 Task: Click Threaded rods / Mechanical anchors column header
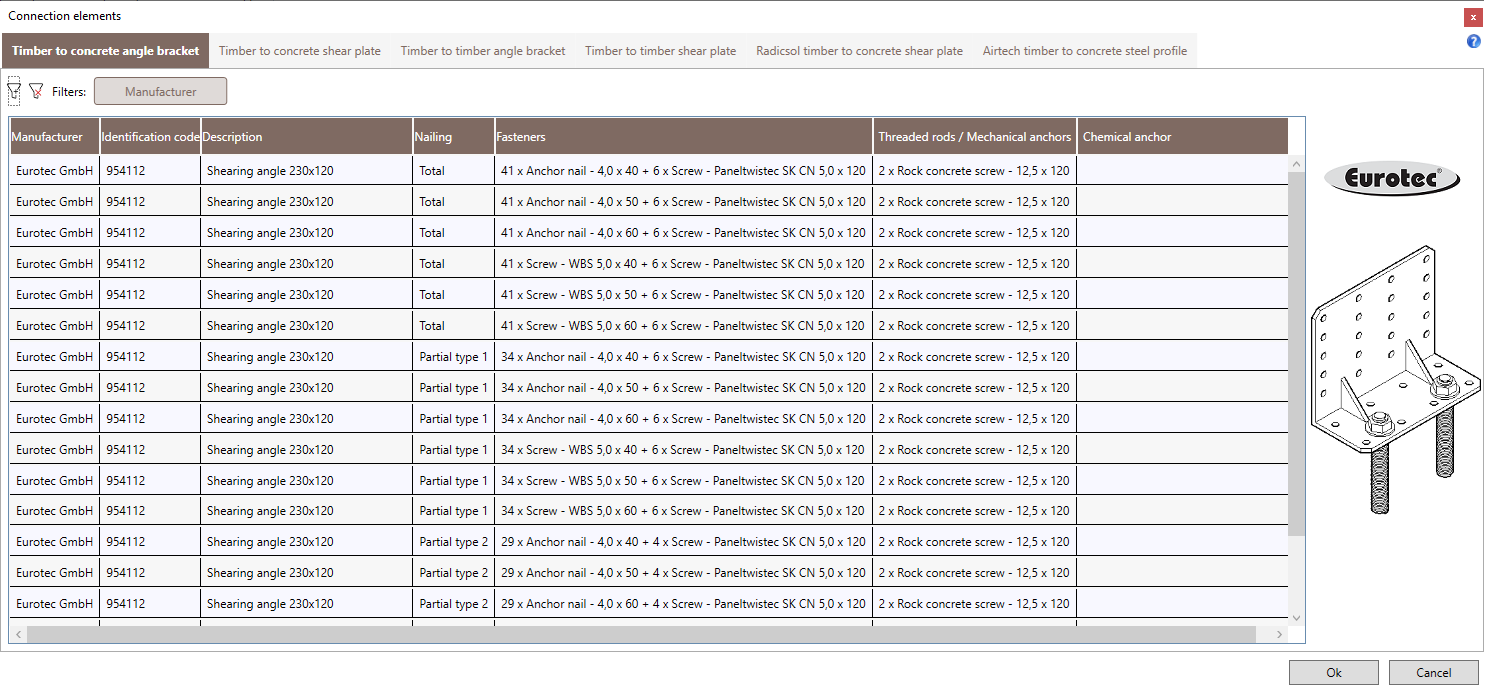[x=975, y=137]
